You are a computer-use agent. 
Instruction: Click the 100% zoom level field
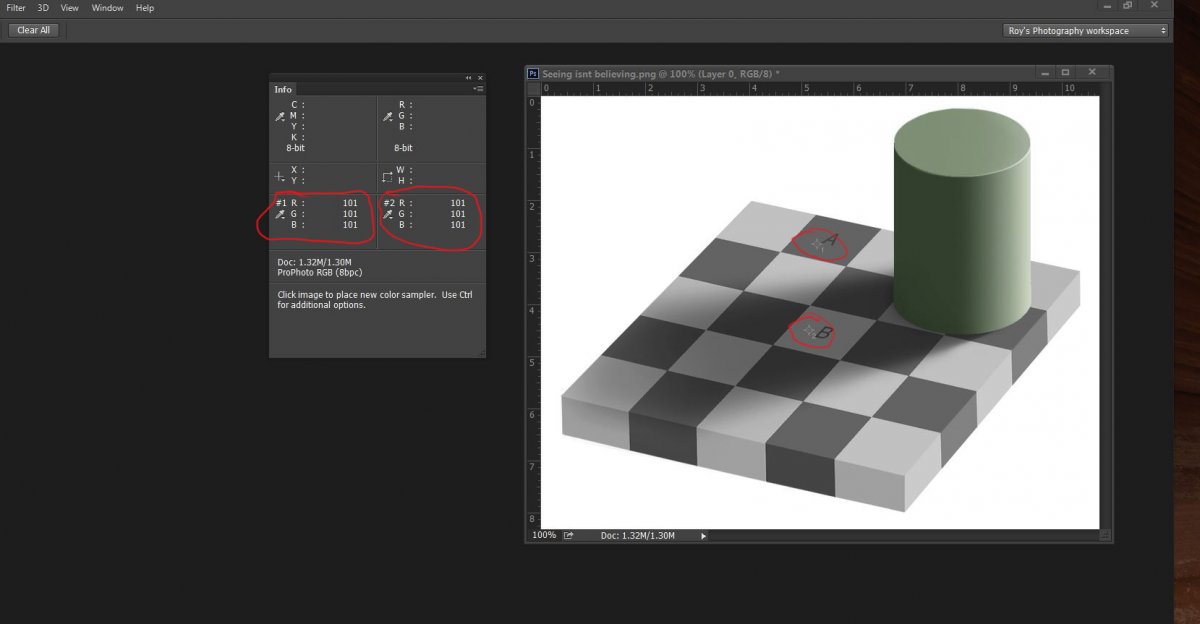544,536
